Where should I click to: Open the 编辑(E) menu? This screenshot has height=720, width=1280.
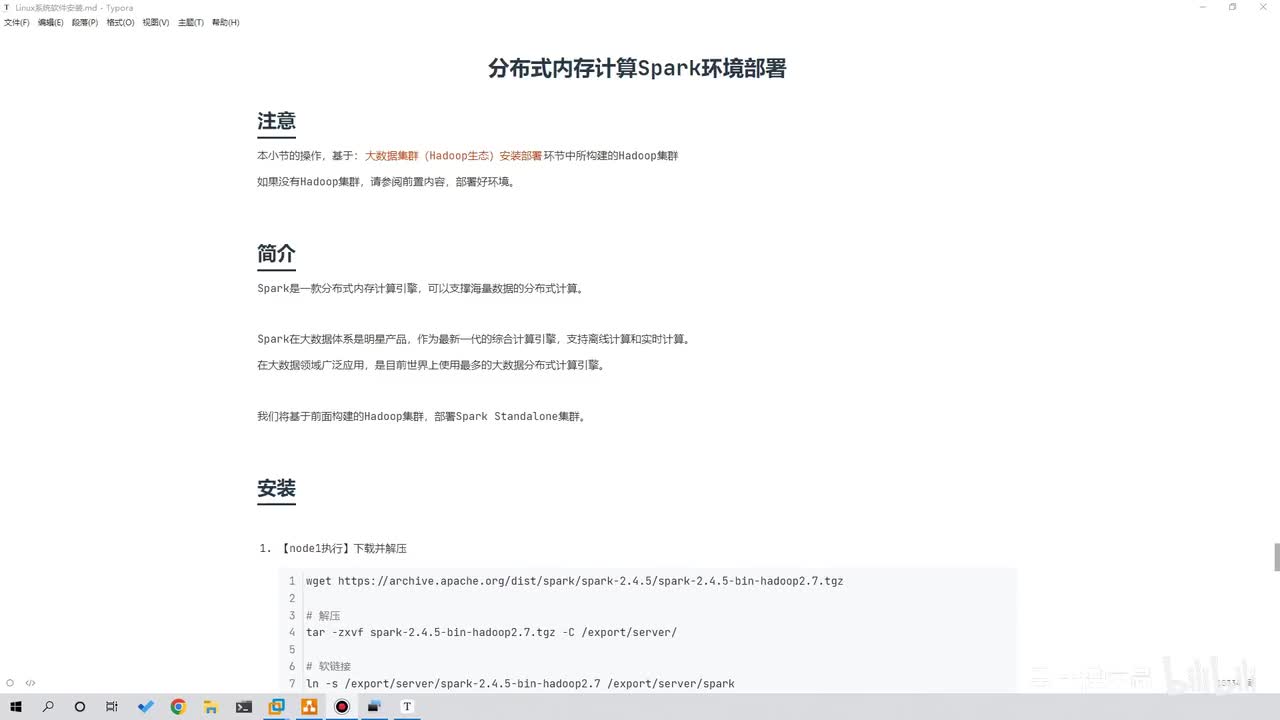pos(51,22)
